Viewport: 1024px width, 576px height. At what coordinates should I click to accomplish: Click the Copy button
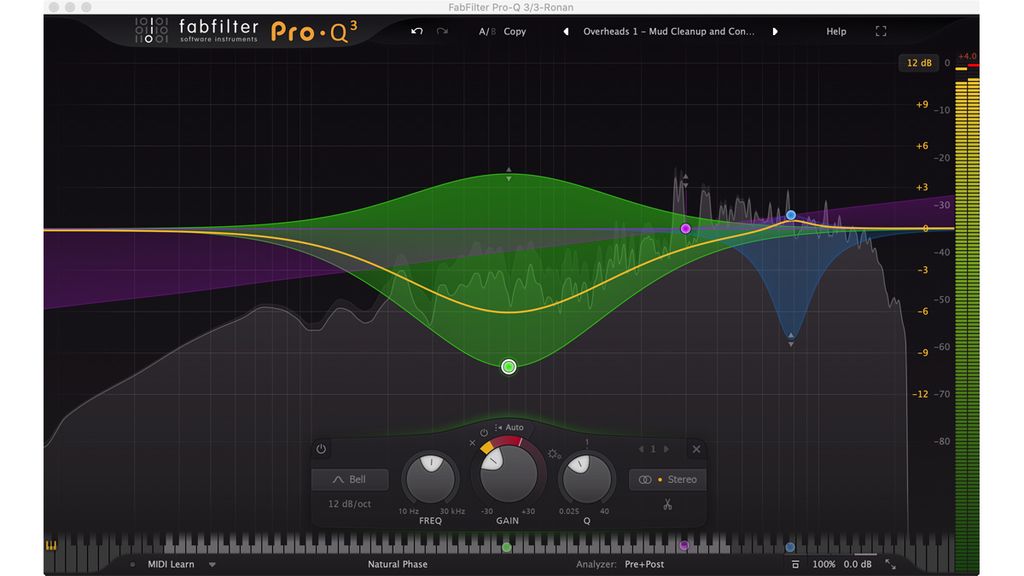pyautogui.click(x=513, y=31)
